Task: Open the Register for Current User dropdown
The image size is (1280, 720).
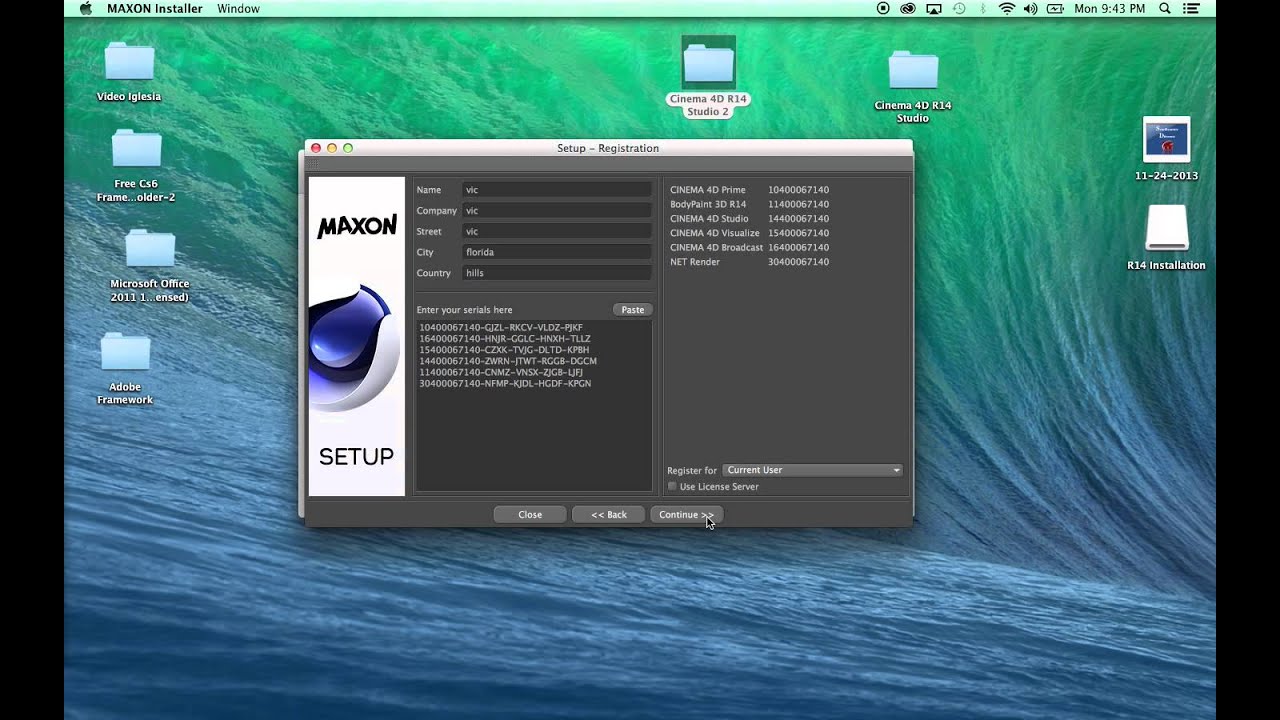Action: point(812,470)
